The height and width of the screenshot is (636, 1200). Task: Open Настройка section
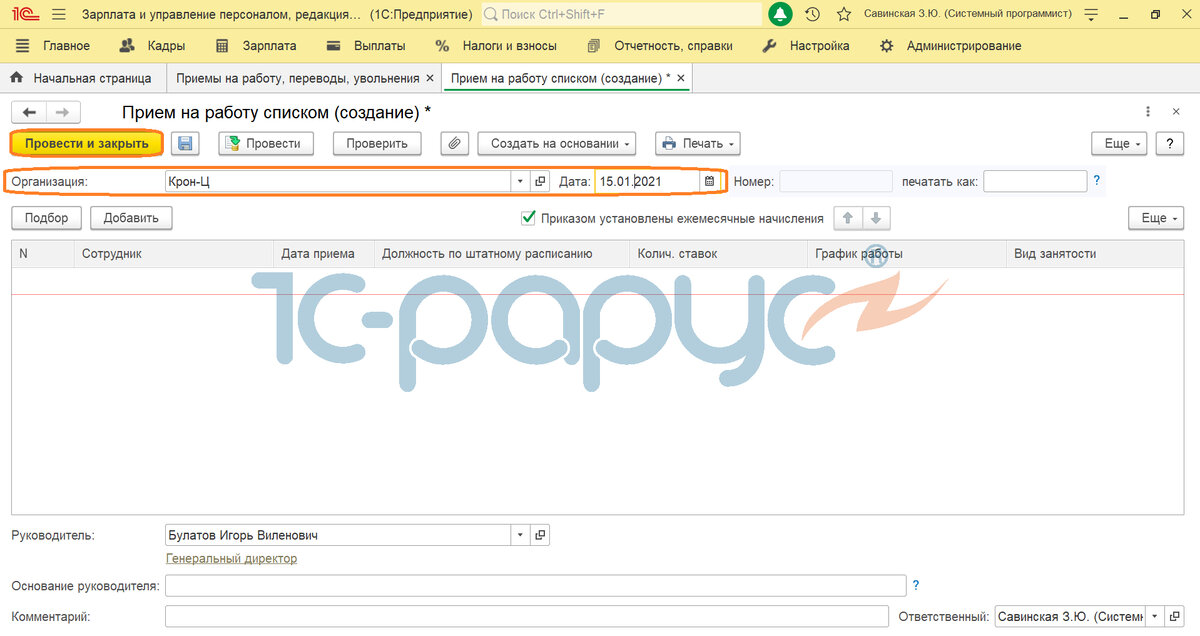pyautogui.click(x=806, y=46)
